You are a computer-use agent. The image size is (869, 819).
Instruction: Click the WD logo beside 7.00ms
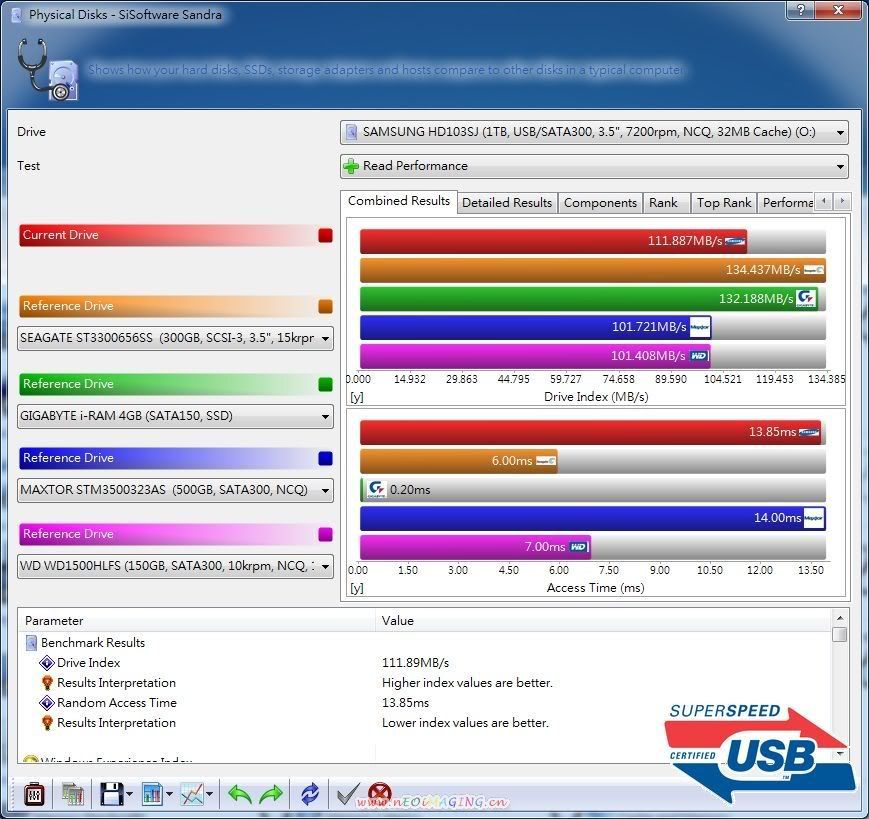click(578, 547)
